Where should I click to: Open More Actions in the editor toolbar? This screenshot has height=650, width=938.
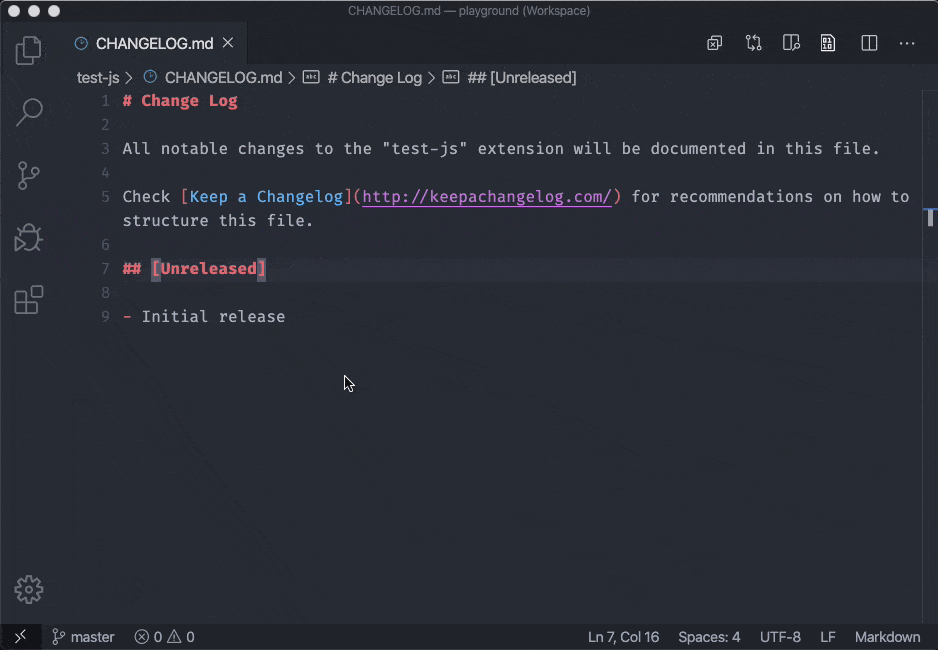(907, 43)
